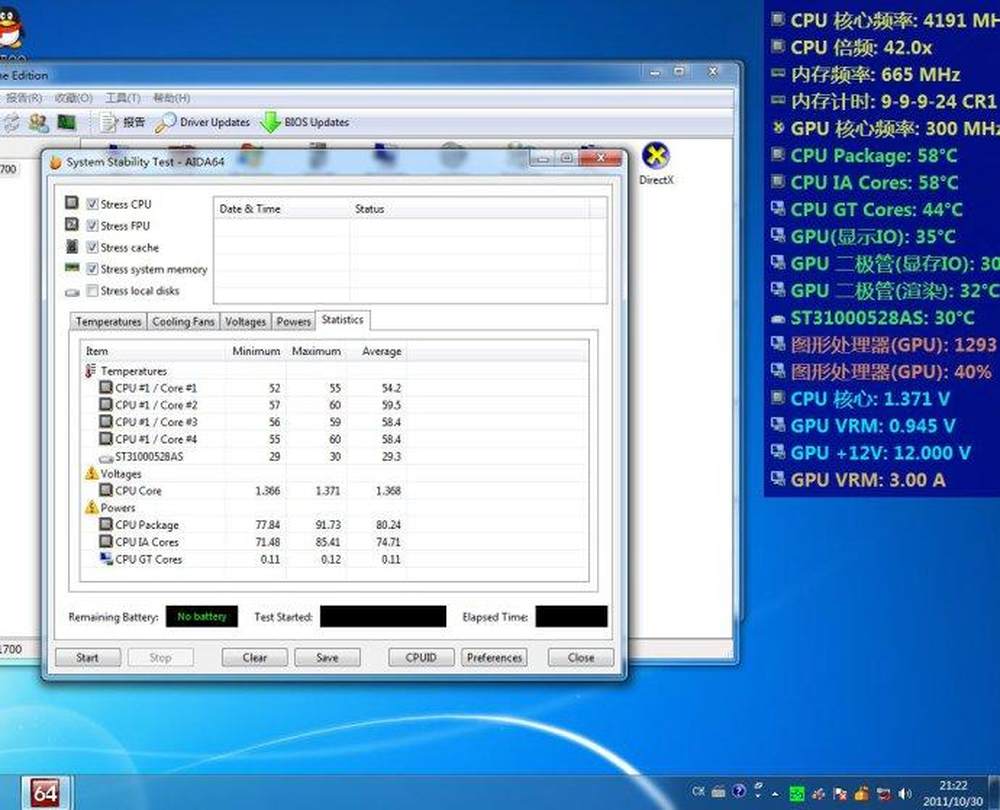Open the Cooling Fans tab
The width and height of the screenshot is (1000, 810).
[x=183, y=321]
